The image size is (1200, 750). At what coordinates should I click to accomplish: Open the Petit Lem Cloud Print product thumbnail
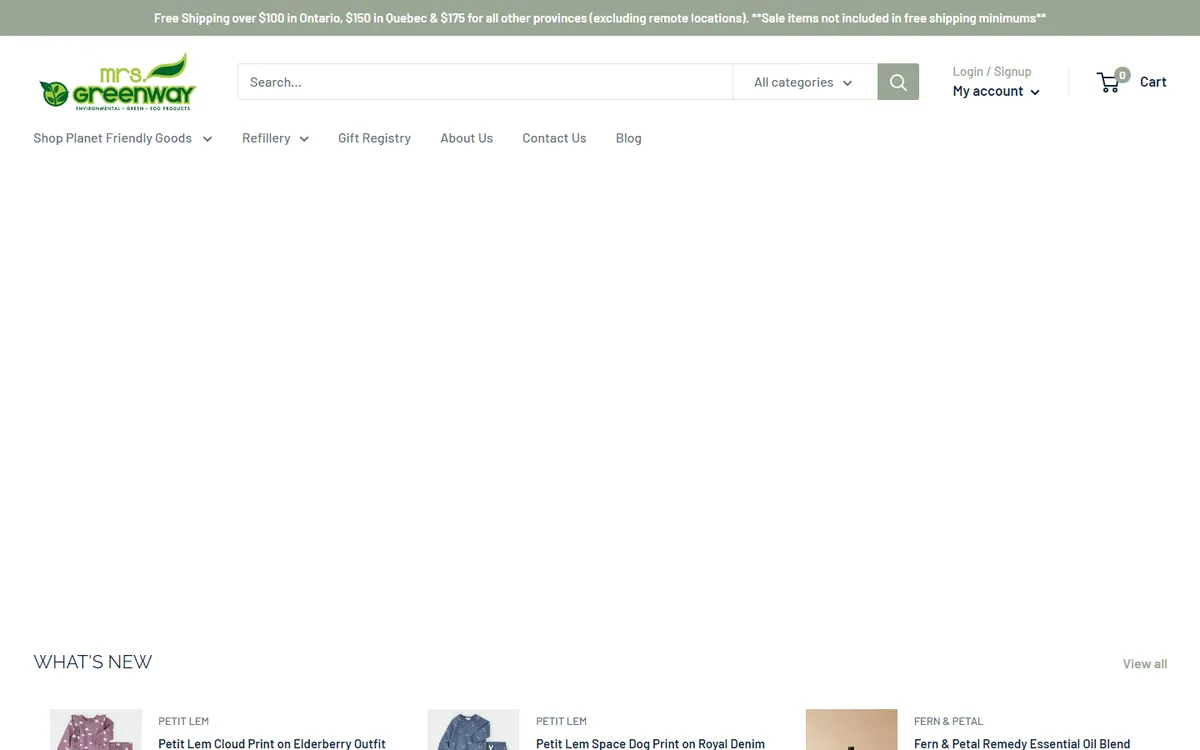coord(96,730)
